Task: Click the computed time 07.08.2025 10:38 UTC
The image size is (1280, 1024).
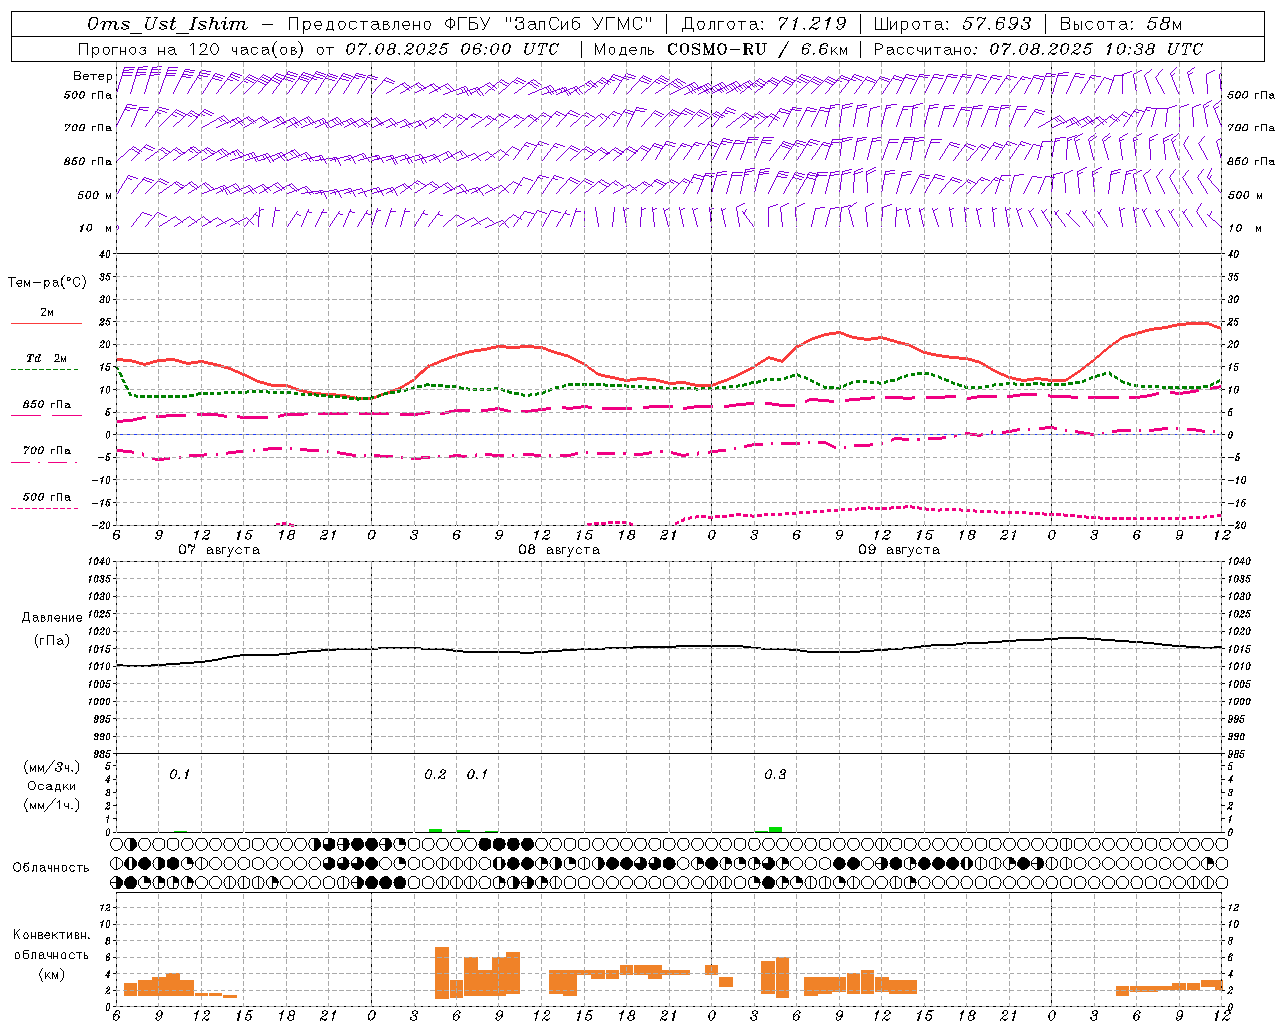Action: pos(1096,49)
